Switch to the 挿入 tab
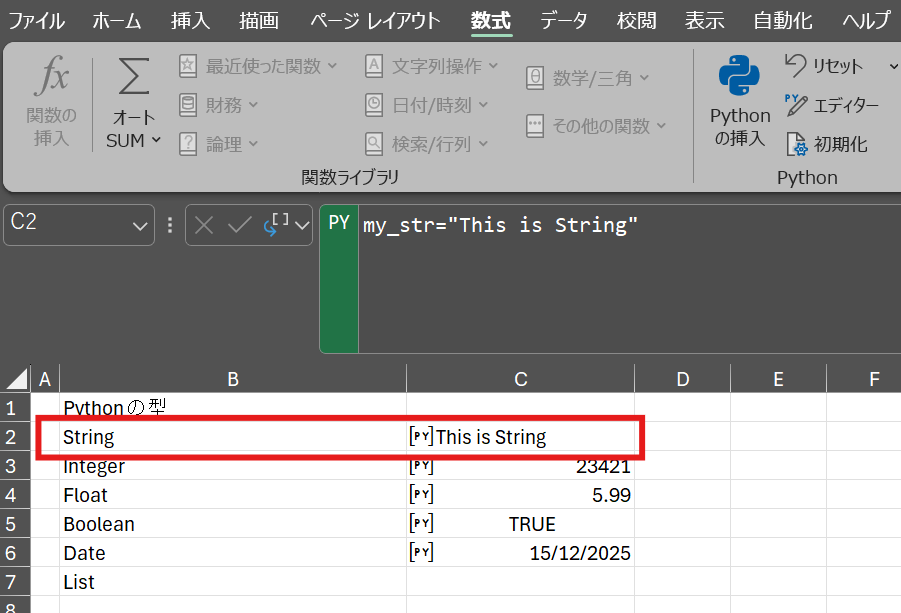 pos(190,21)
